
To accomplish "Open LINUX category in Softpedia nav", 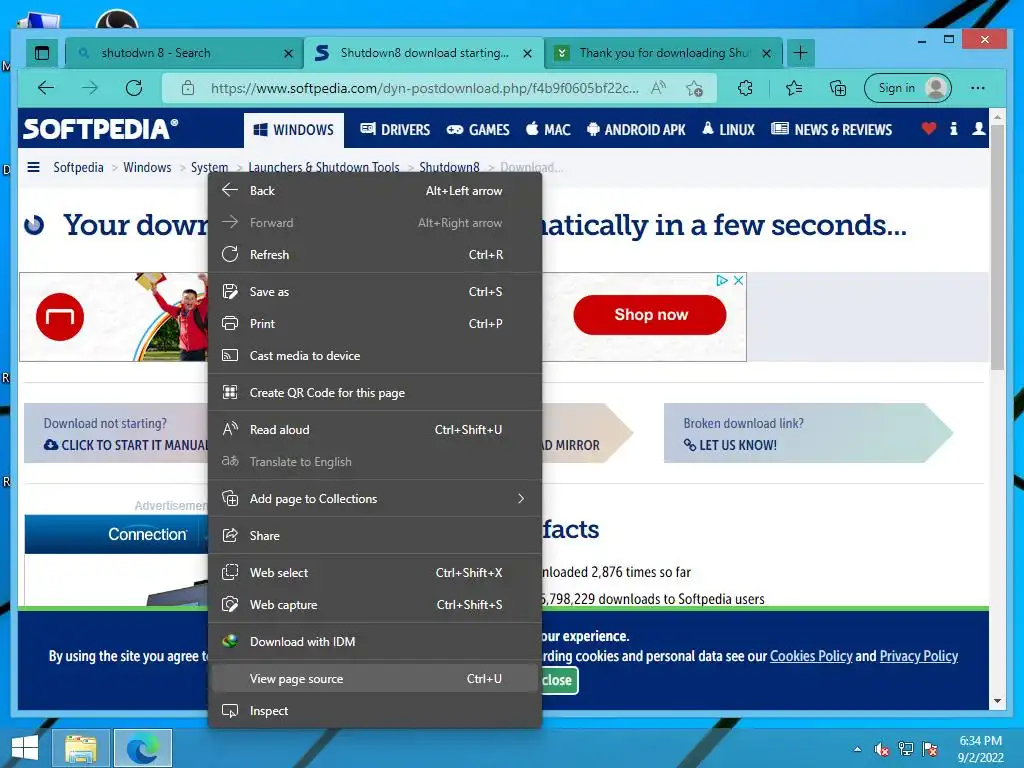I will pos(729,129).
